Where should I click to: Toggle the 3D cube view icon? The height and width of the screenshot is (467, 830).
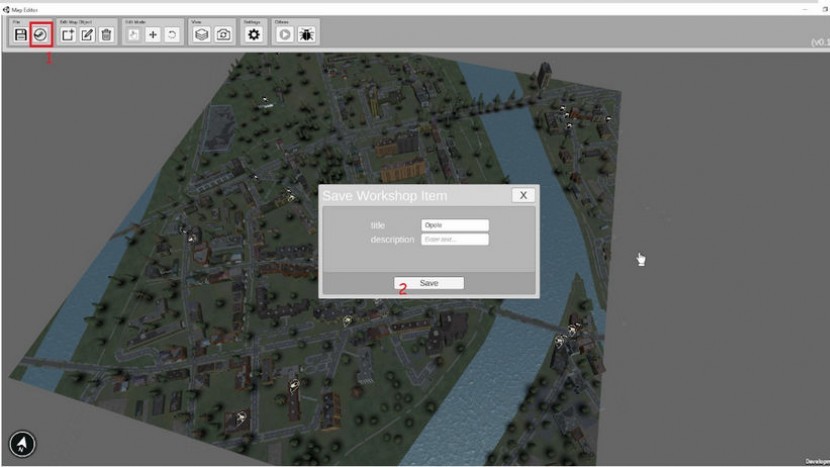point(201,34)
